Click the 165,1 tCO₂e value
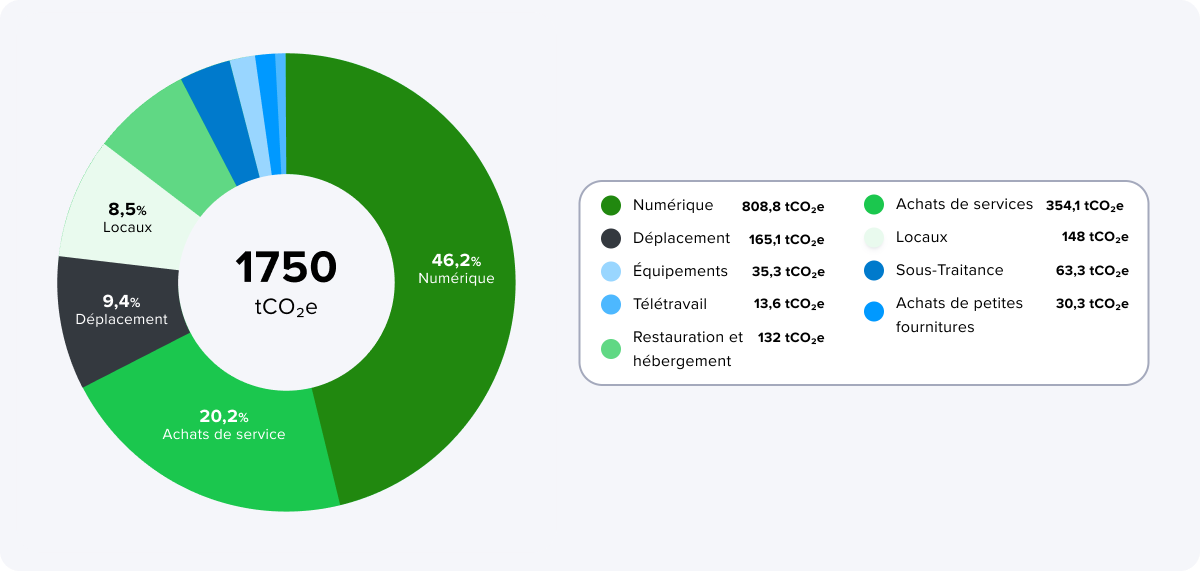This screenshot has width=1200, height=571. coord(787,240)
